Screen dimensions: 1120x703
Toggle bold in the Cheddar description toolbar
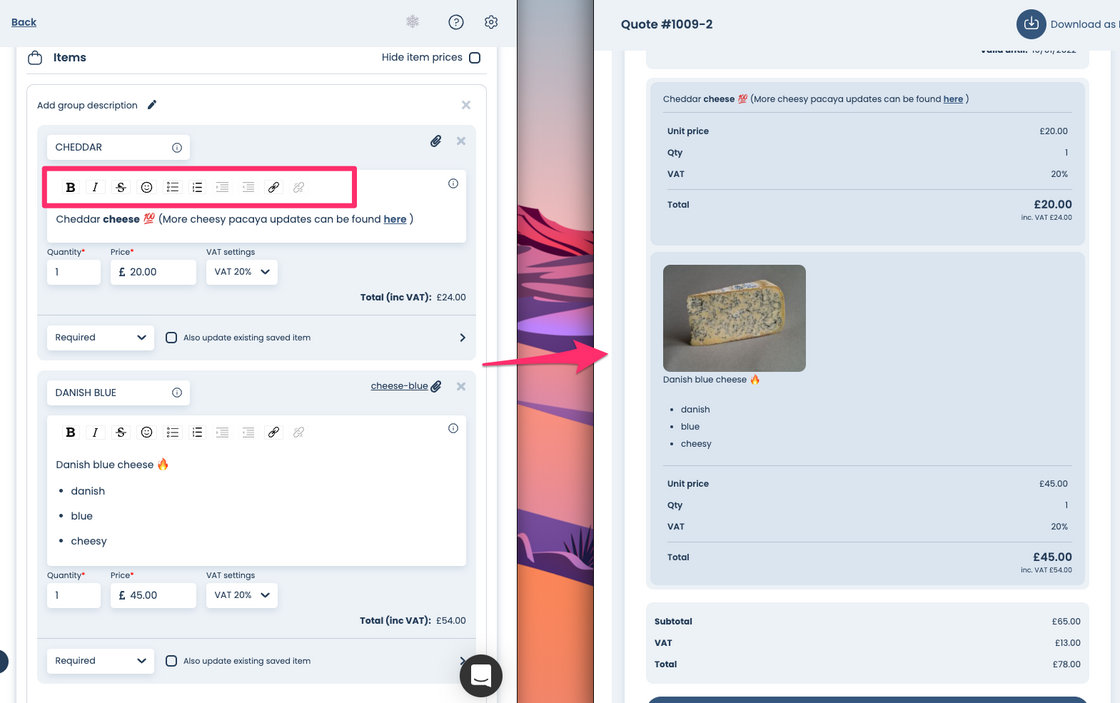click(70, 187)
